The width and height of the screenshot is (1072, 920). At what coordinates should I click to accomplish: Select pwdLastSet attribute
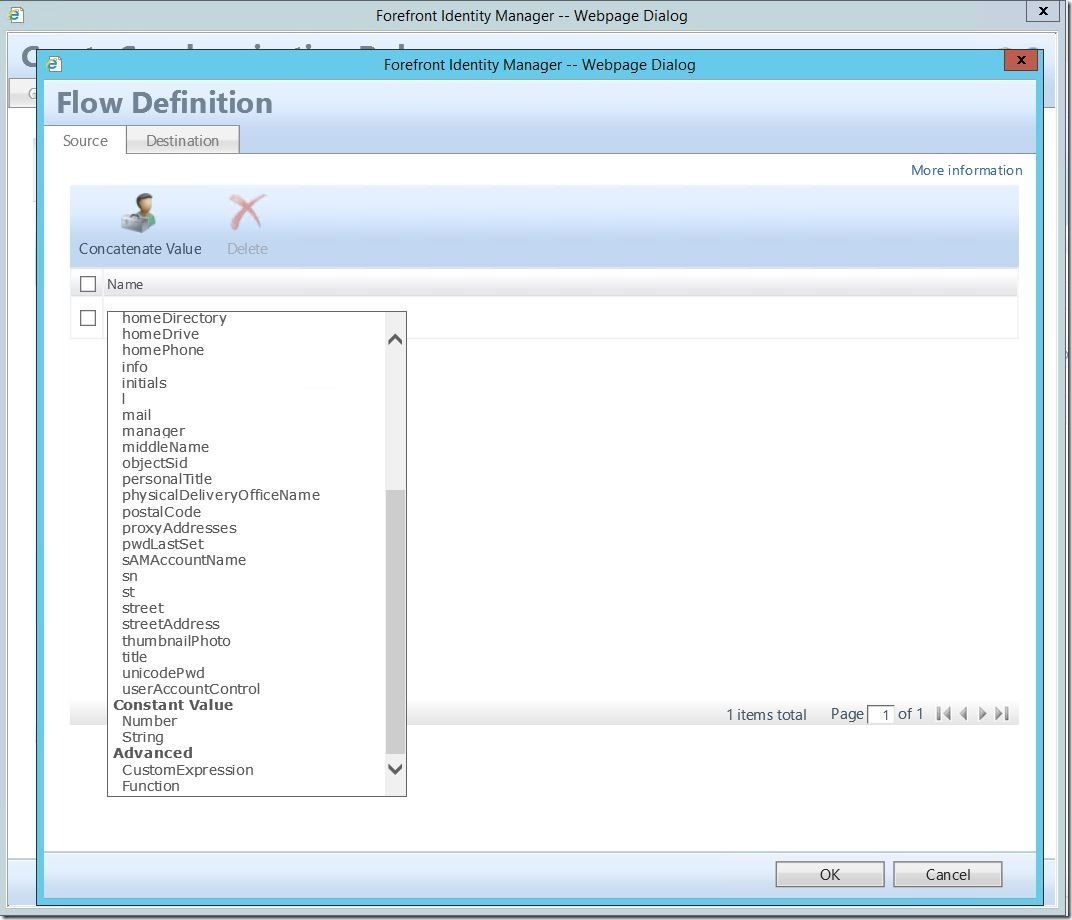click(163, 544)
